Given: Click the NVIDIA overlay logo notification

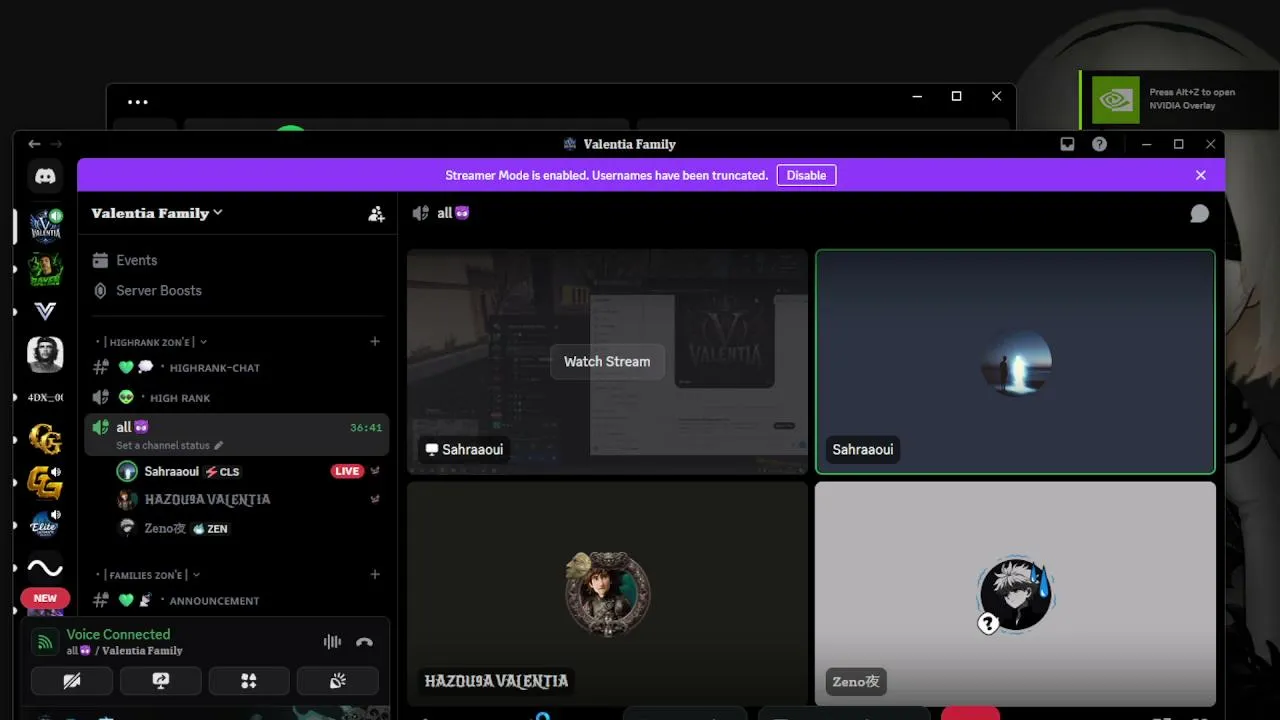Looking at the screenshot, I should point(1116,99).
